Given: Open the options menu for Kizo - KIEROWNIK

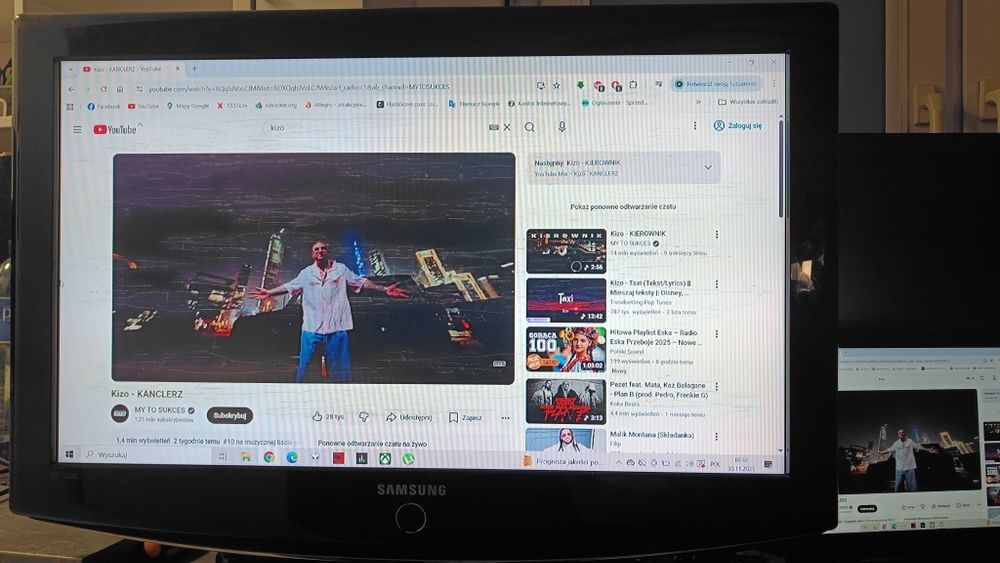Looking at the screenshot, I should pyautogui.click(x=716, y=235).
